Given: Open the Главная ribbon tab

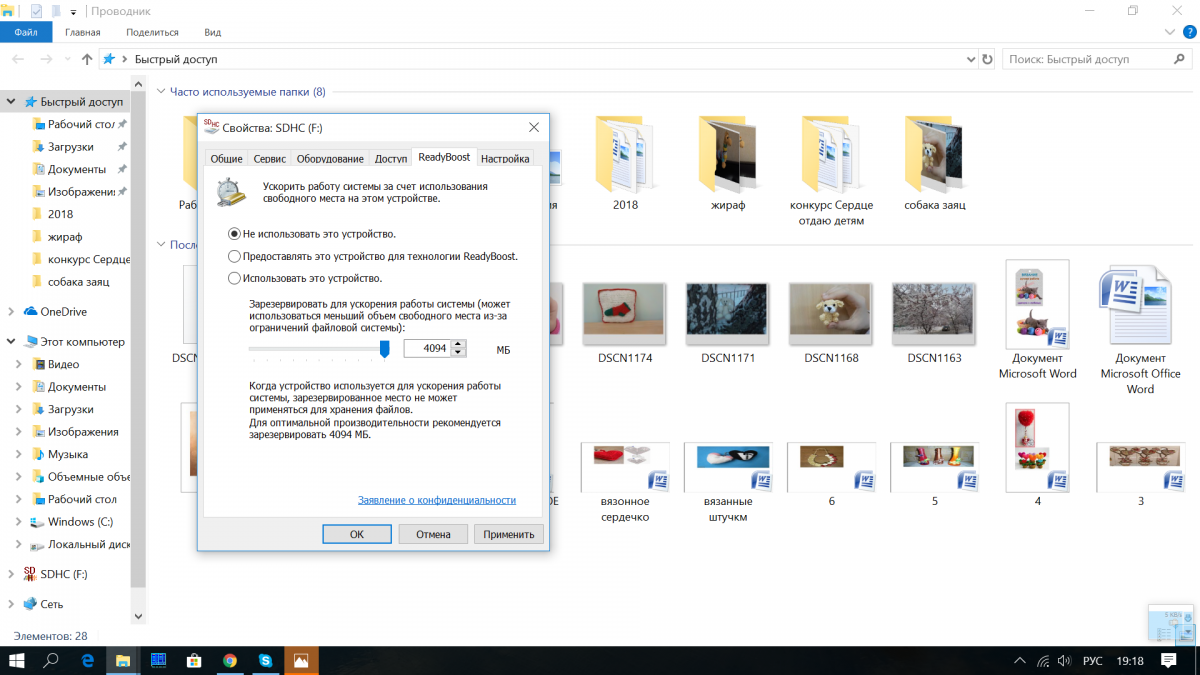Looking at the screenshot, I should click(83, 32).
